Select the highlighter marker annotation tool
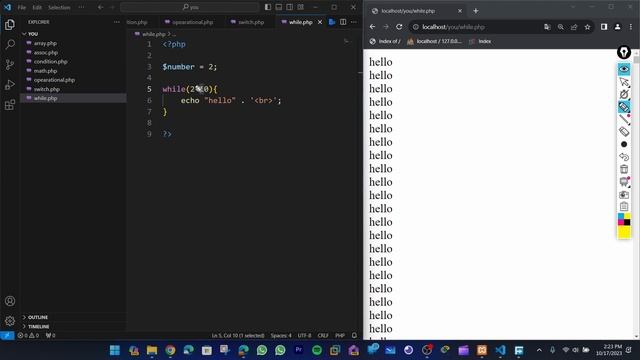The height and width of the screenshot is (360, 640). [624, 107]
